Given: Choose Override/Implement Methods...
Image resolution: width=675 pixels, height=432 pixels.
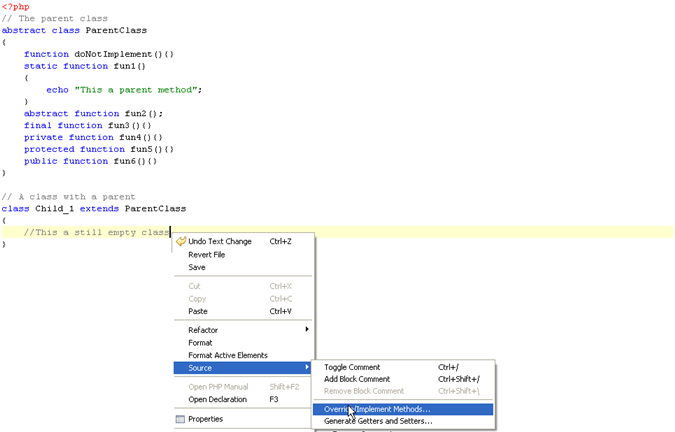Looking at the screenshot, I should click(403, 409).
